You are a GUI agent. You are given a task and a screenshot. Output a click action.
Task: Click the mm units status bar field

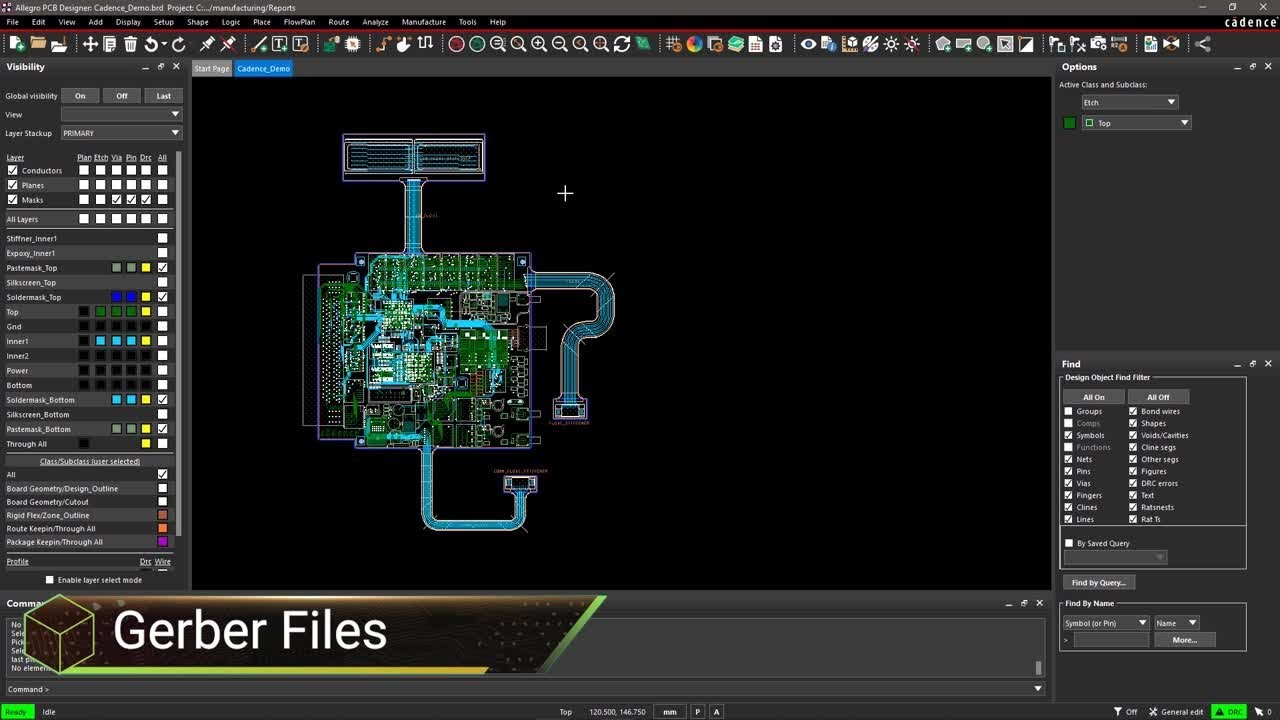point(670,712)
